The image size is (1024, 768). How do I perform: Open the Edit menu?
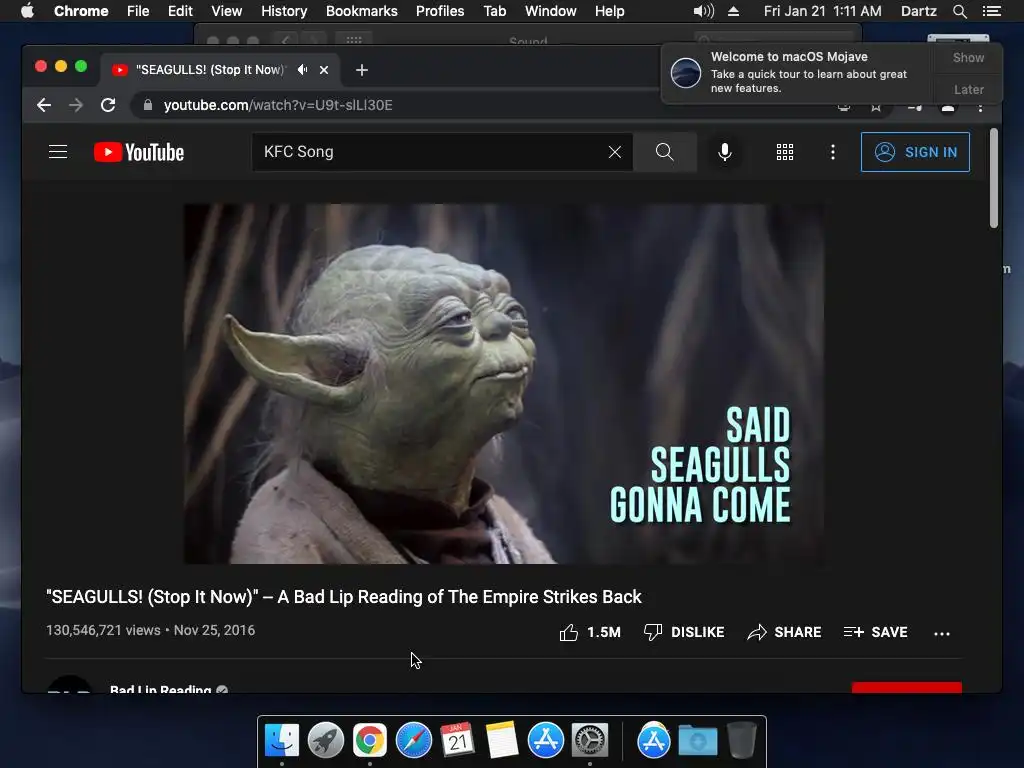click(x=180, y=11)
